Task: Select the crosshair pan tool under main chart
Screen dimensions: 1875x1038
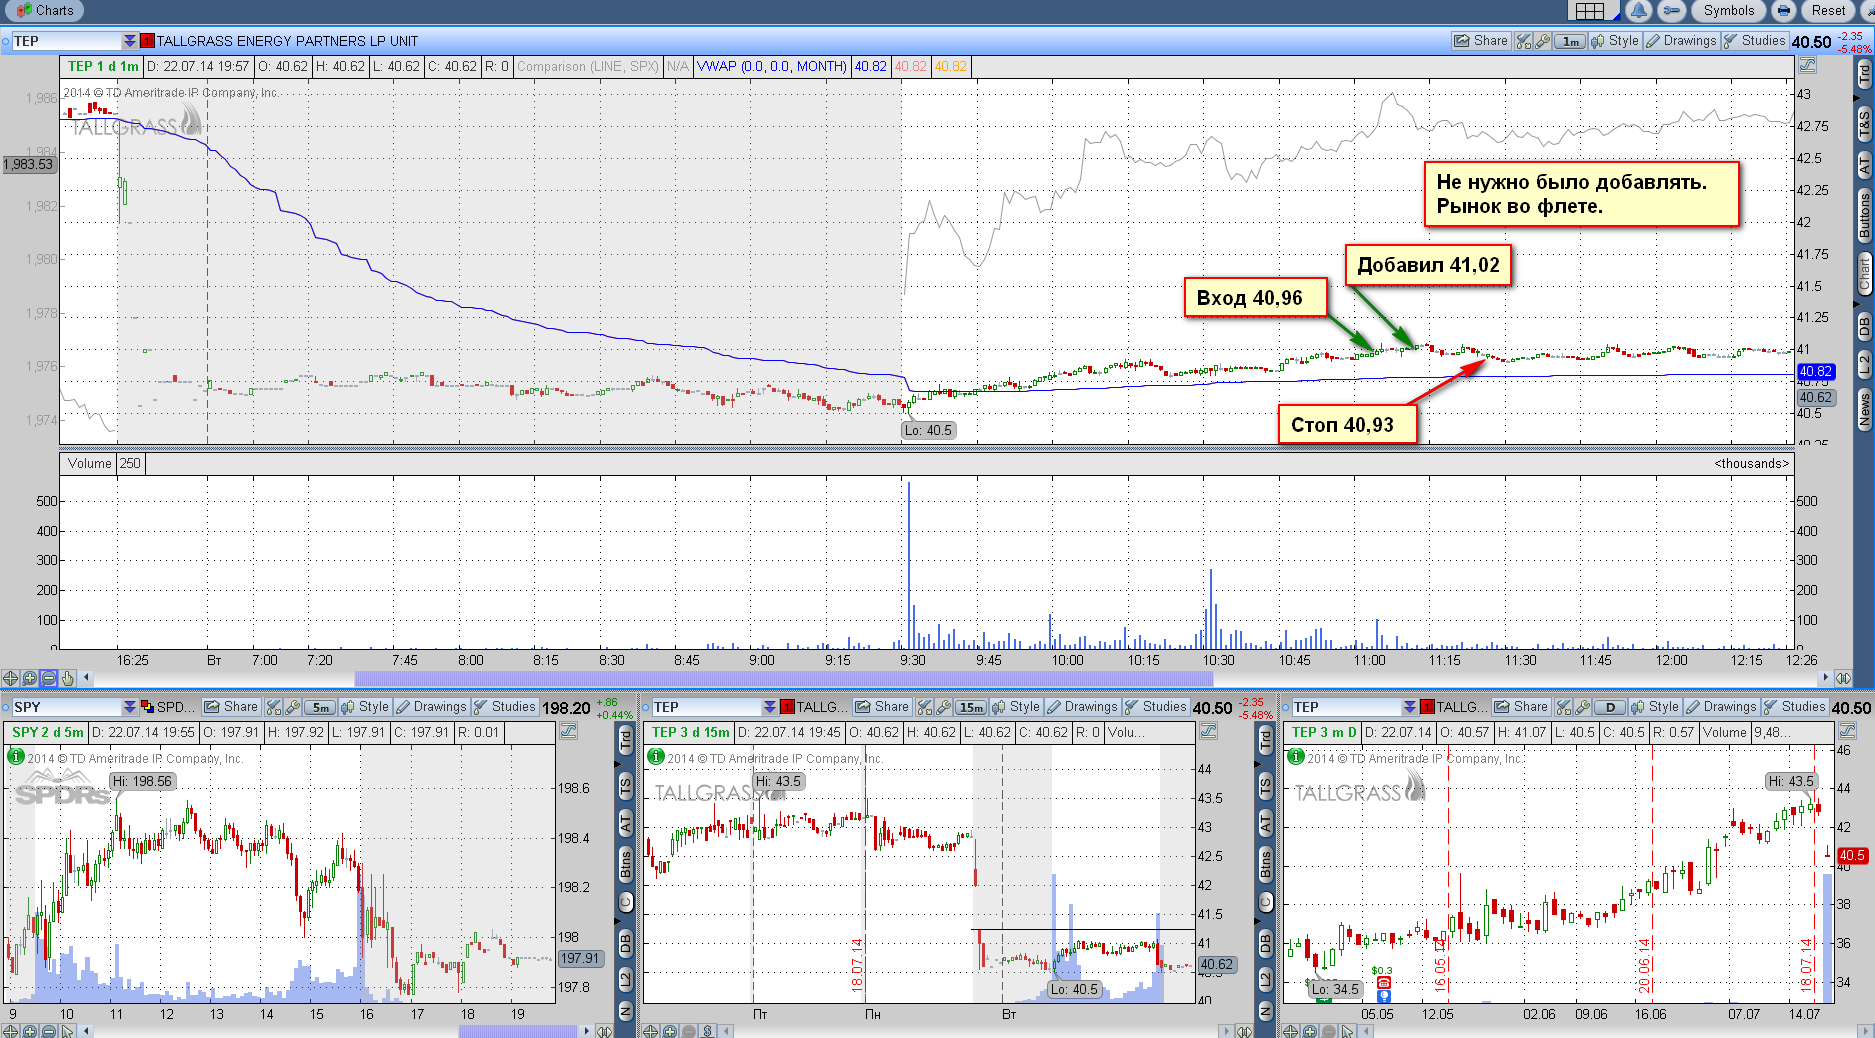Action: pyautogui.click(x=10, y=678)
